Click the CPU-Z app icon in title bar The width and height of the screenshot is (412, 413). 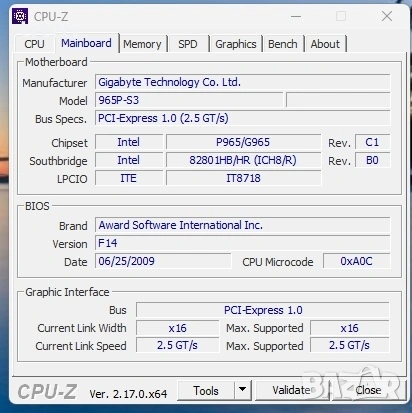(x=20, y=16)
